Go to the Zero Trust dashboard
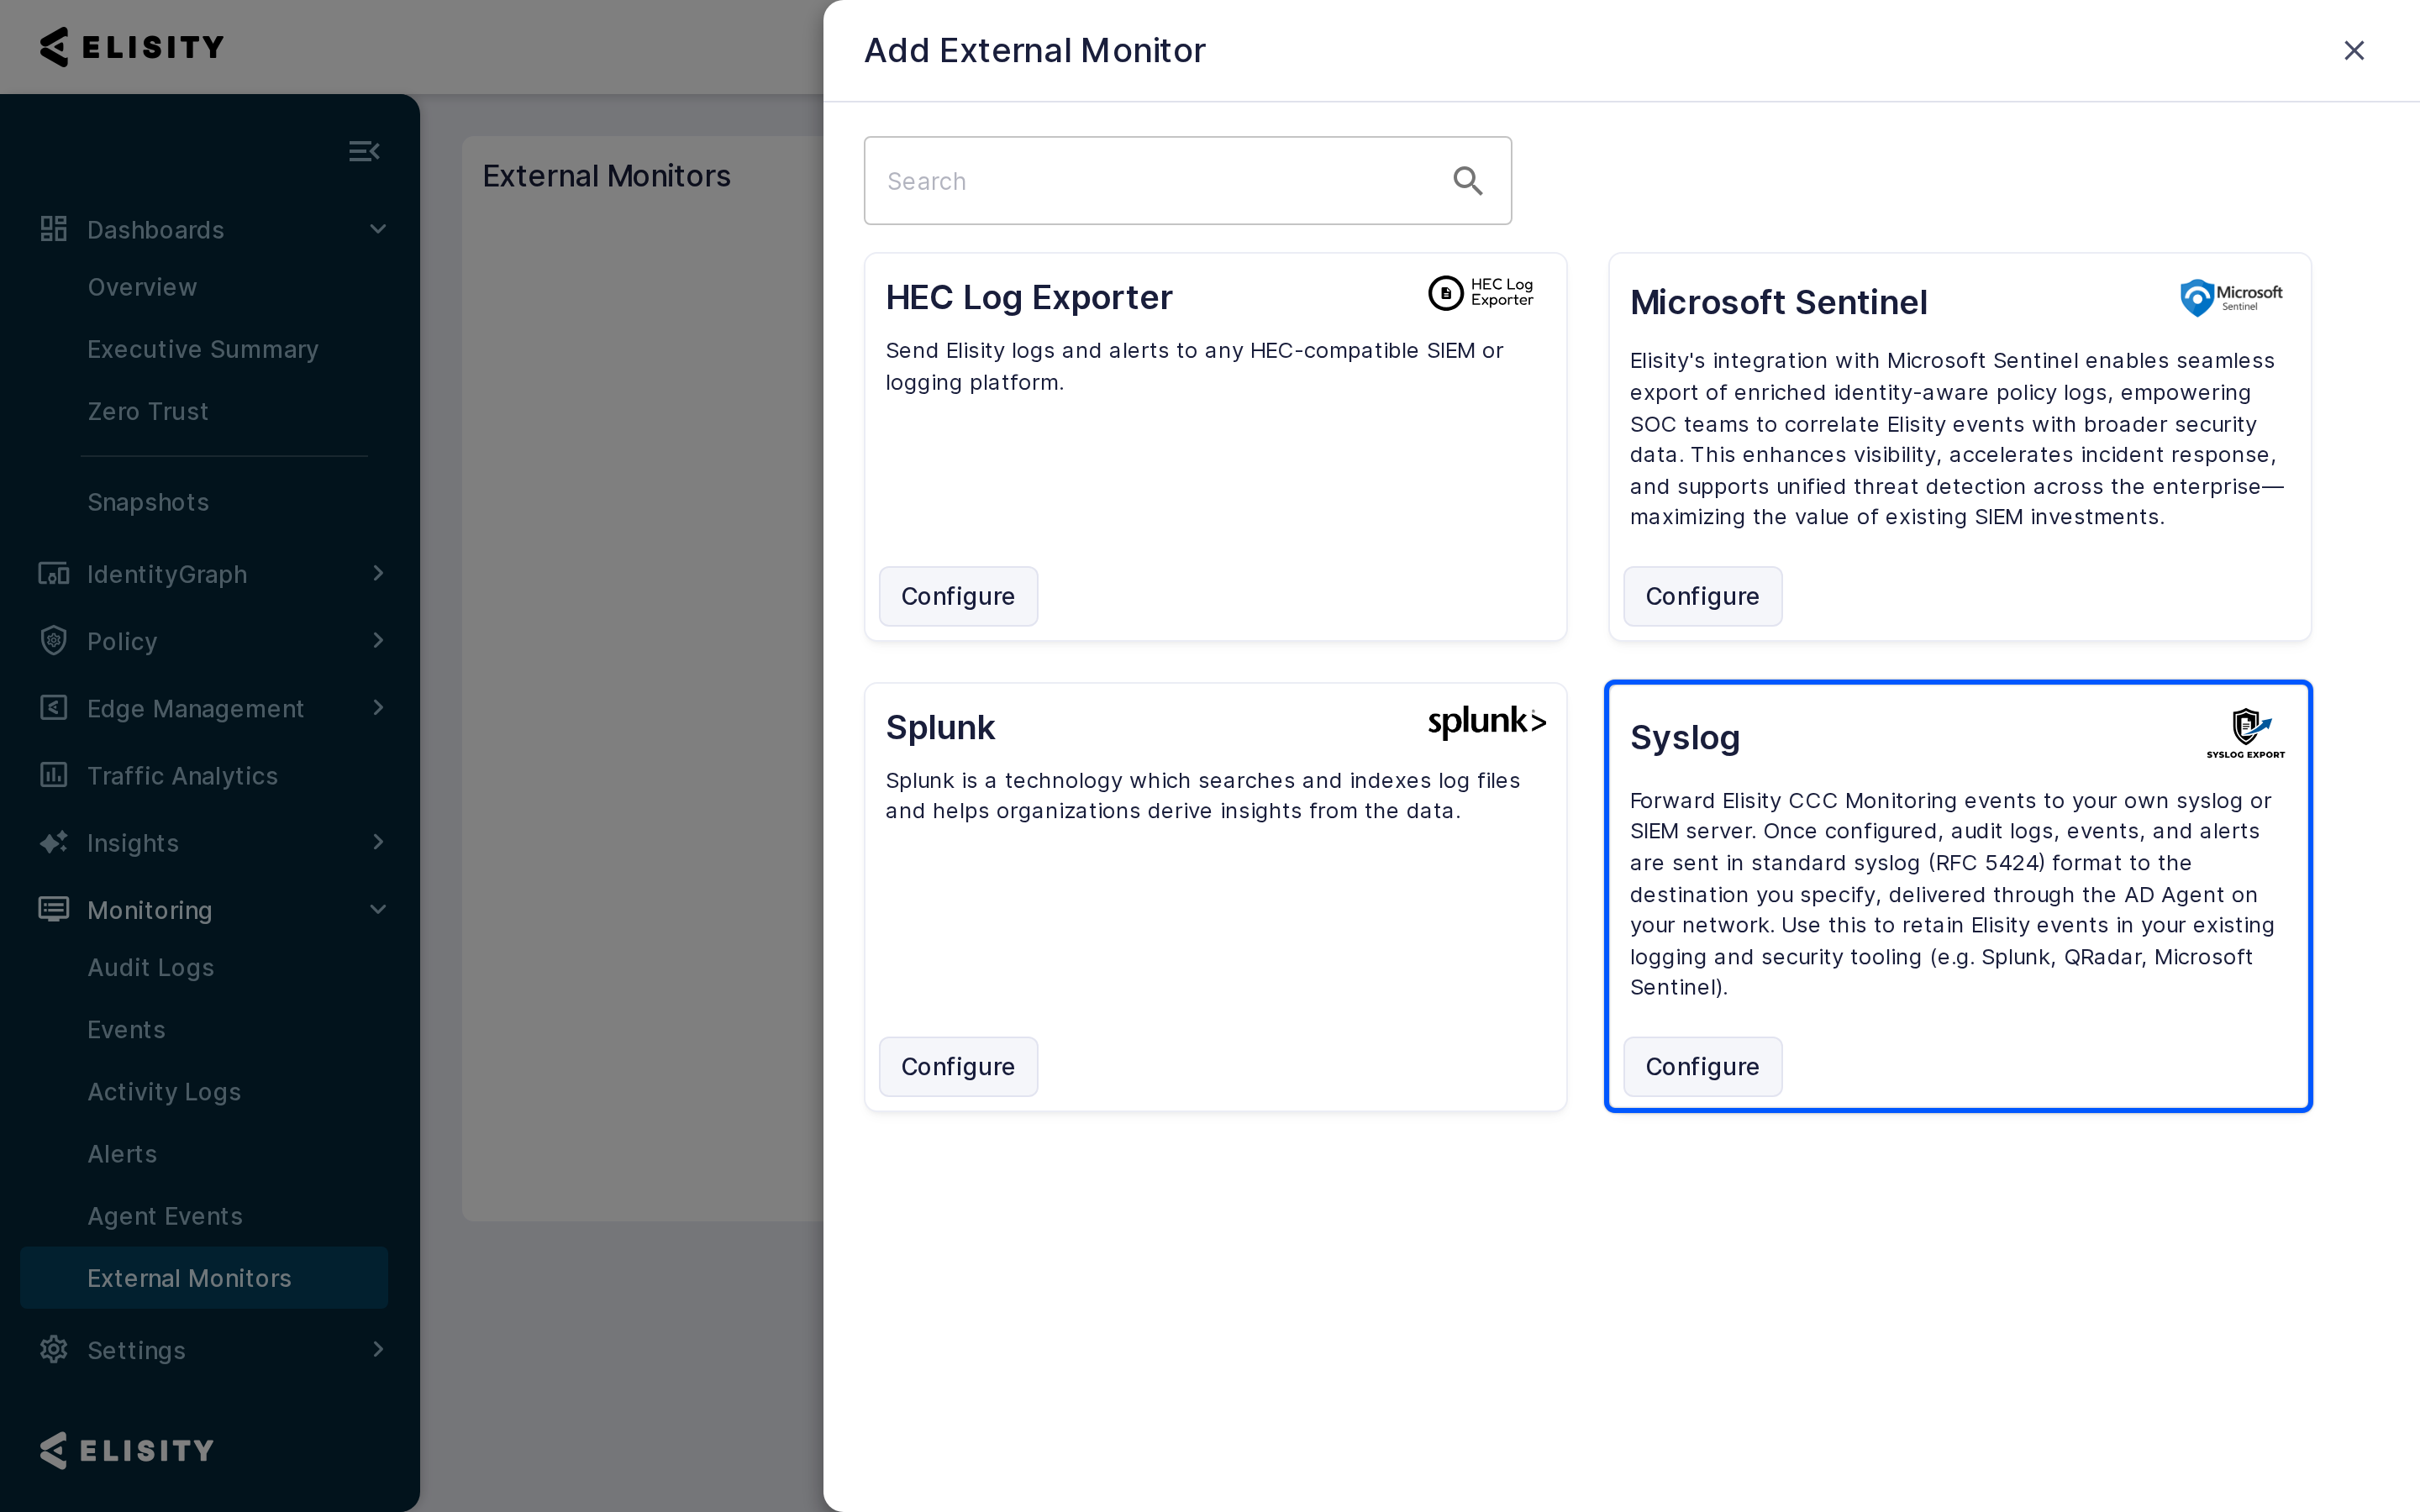 148,411
